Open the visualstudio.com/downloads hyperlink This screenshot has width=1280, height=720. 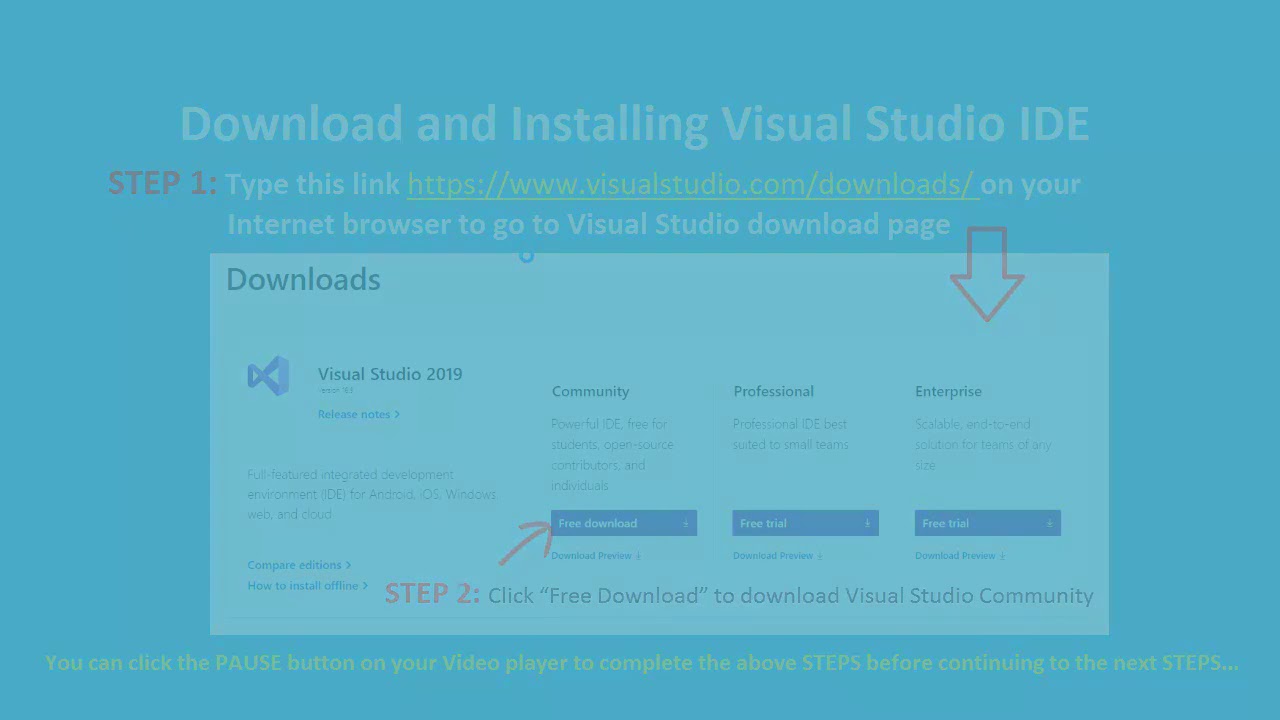coord(691,184)
